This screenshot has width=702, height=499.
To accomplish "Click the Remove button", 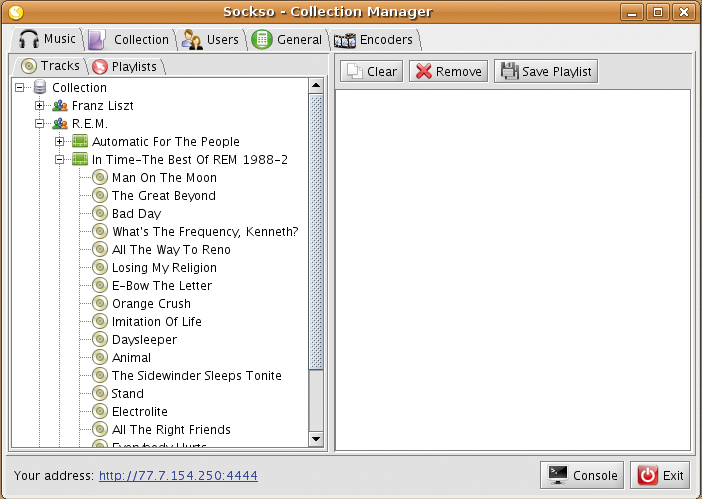I will pyautogui.click(x=449, y=71).
